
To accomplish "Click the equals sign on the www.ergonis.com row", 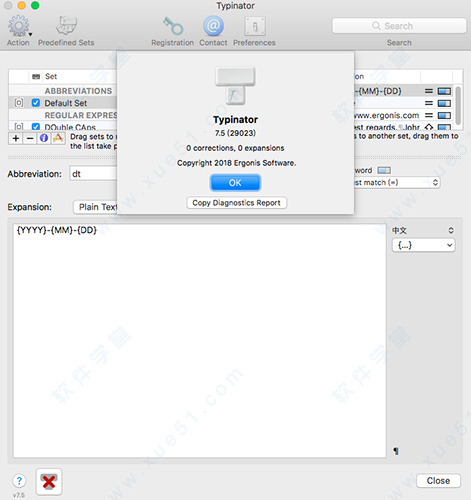I will 429,115.
